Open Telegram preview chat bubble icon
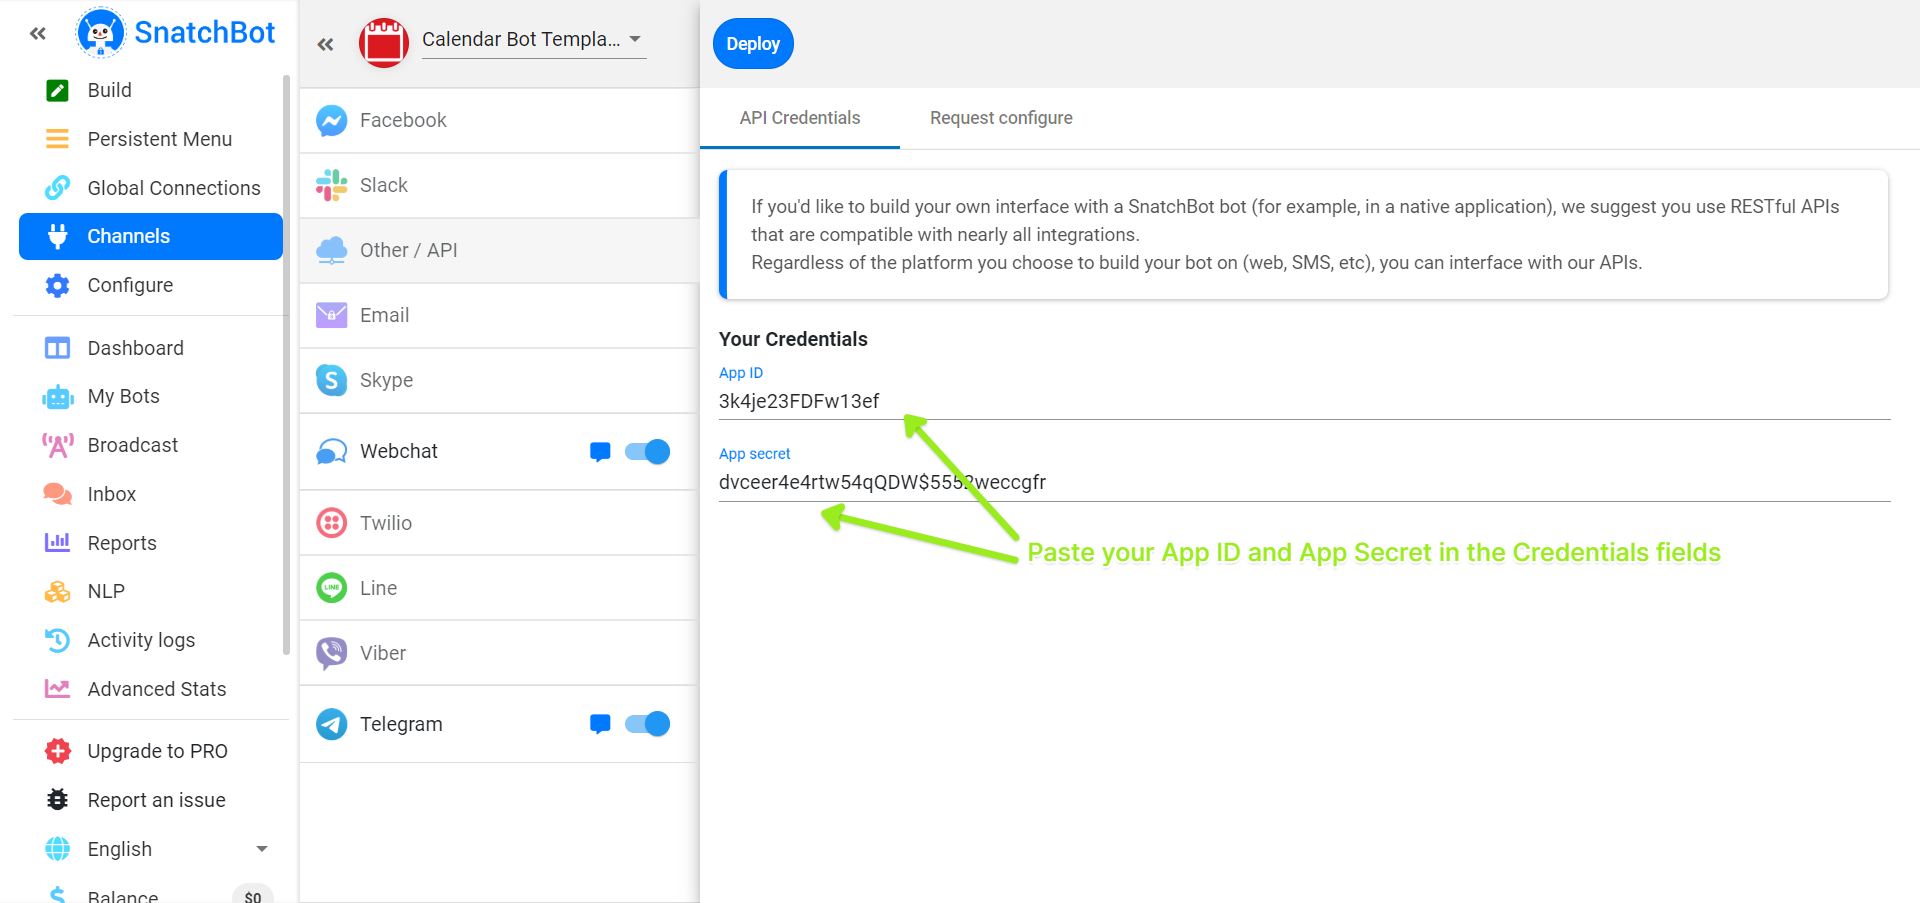The width and height of the screenshot is (1920, 903). [600, 724]
